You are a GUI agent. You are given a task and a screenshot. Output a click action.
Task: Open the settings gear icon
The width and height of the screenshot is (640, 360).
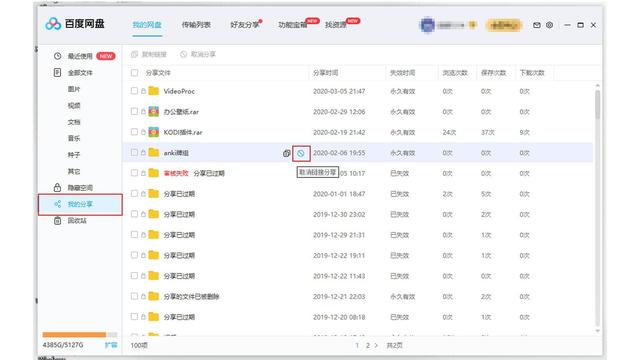point(549,25)
